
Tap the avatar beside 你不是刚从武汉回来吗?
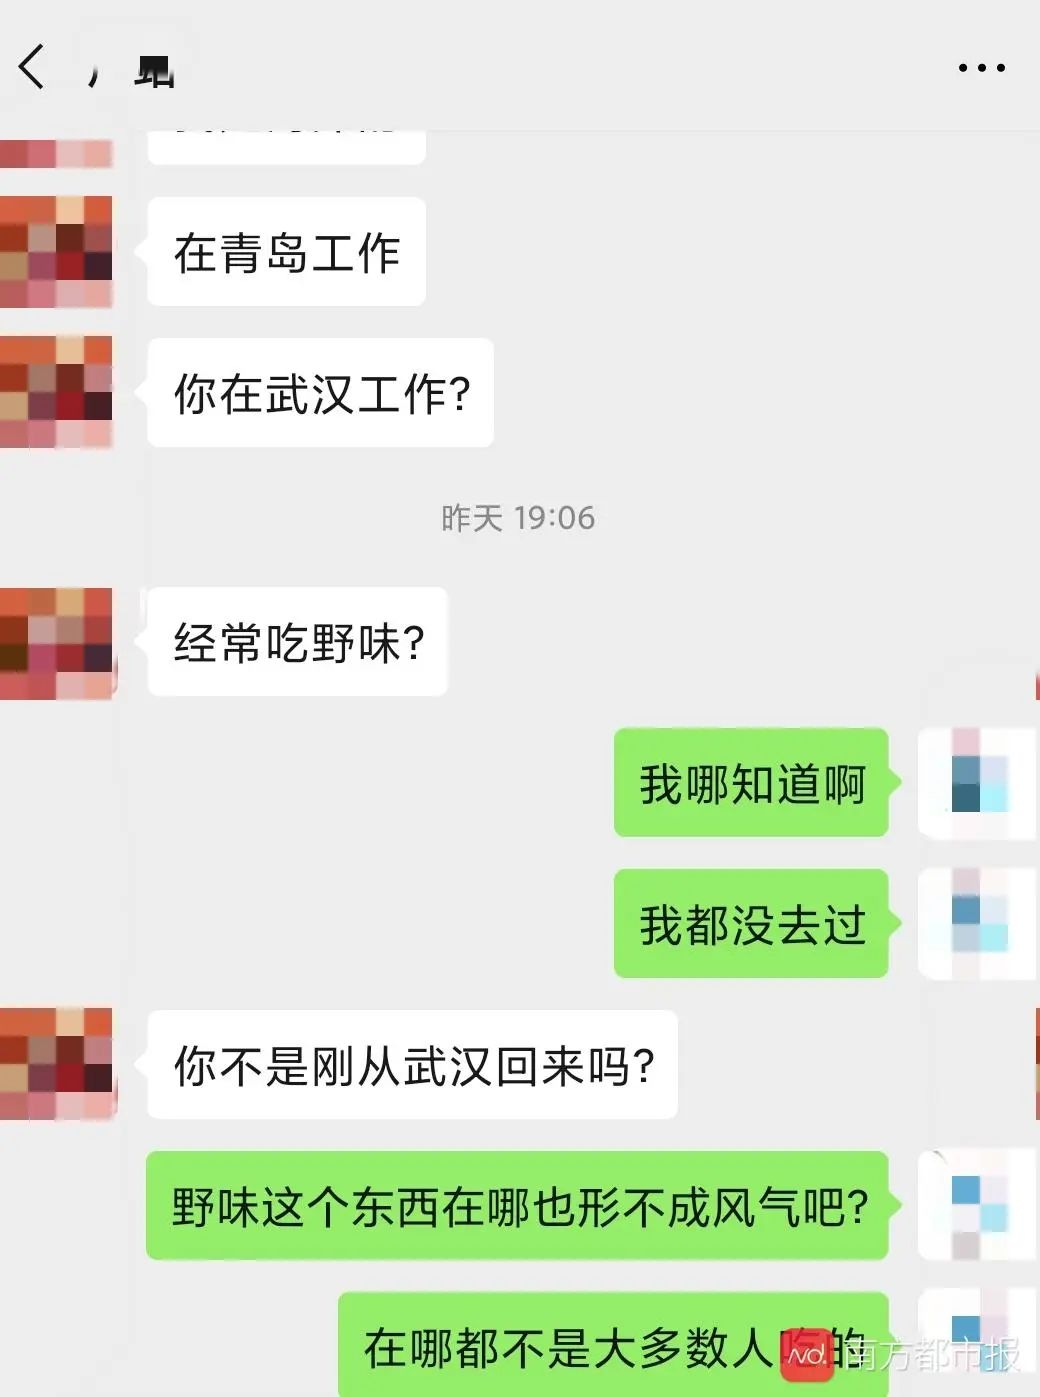pyautogui.click(x=57, y=1064)
